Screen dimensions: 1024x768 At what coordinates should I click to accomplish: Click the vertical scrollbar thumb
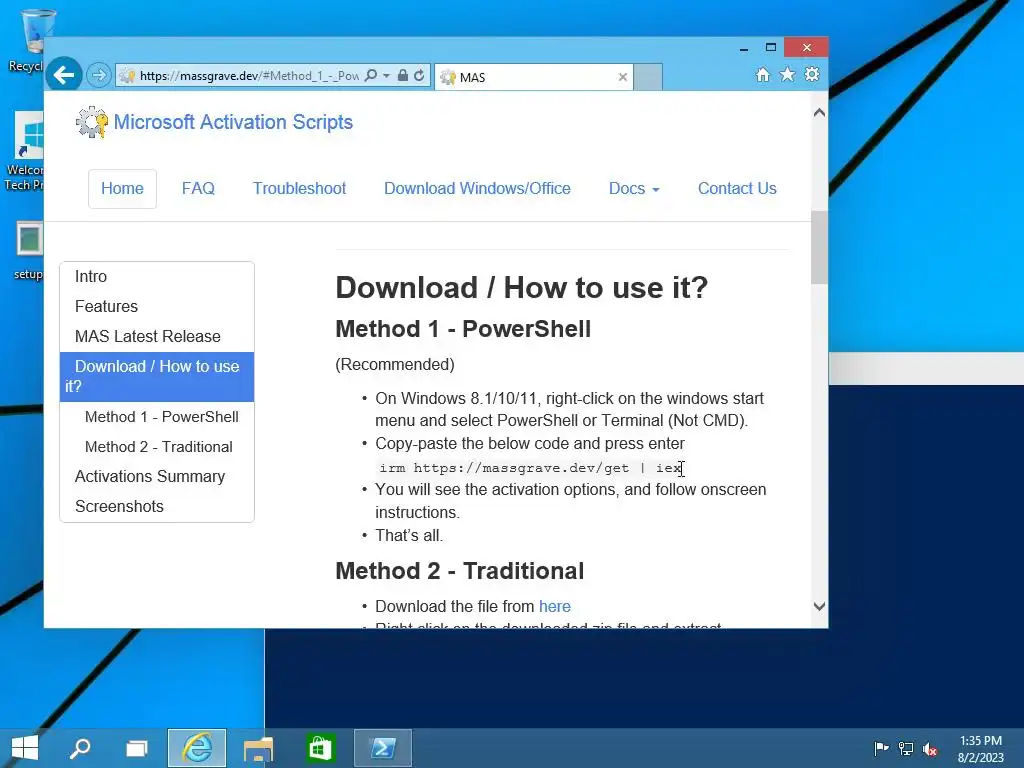tap(819, 248)
